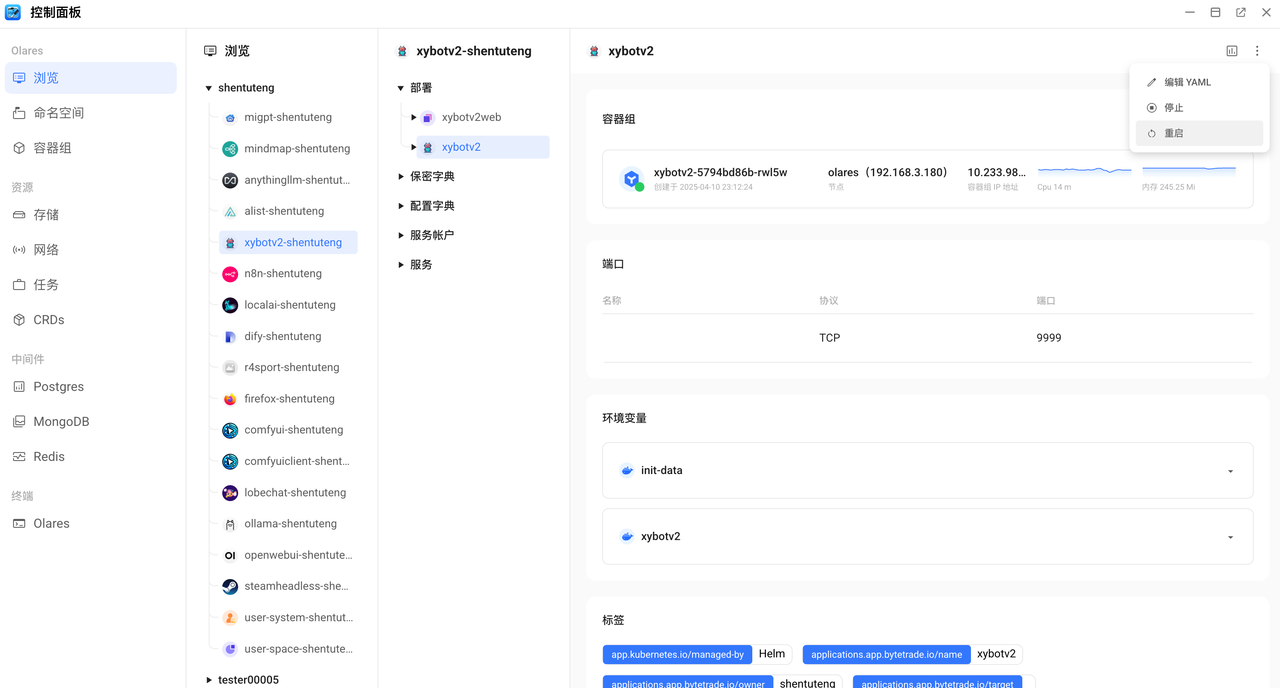Click the CPU usage sparkline chart
This screenshot has width=1280, height=688.
coord(1085,170)
